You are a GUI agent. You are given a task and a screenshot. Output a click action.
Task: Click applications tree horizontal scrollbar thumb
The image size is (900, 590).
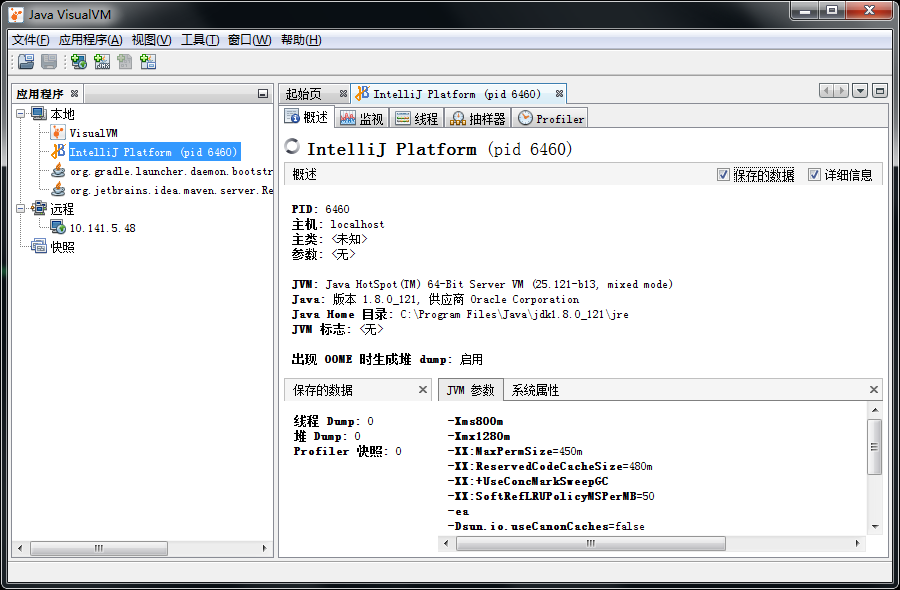pyautogui.click(x=99, y=548)
